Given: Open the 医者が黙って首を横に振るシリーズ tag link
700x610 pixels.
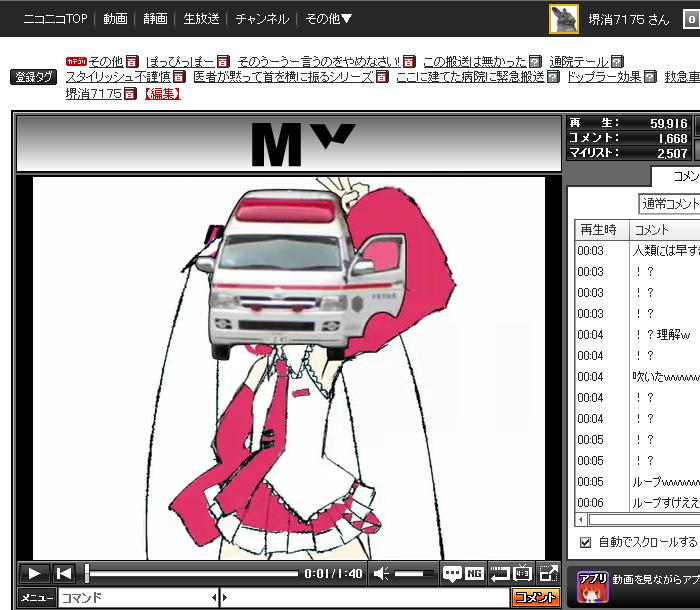Looking at the screenshot, I should [284, 77].
